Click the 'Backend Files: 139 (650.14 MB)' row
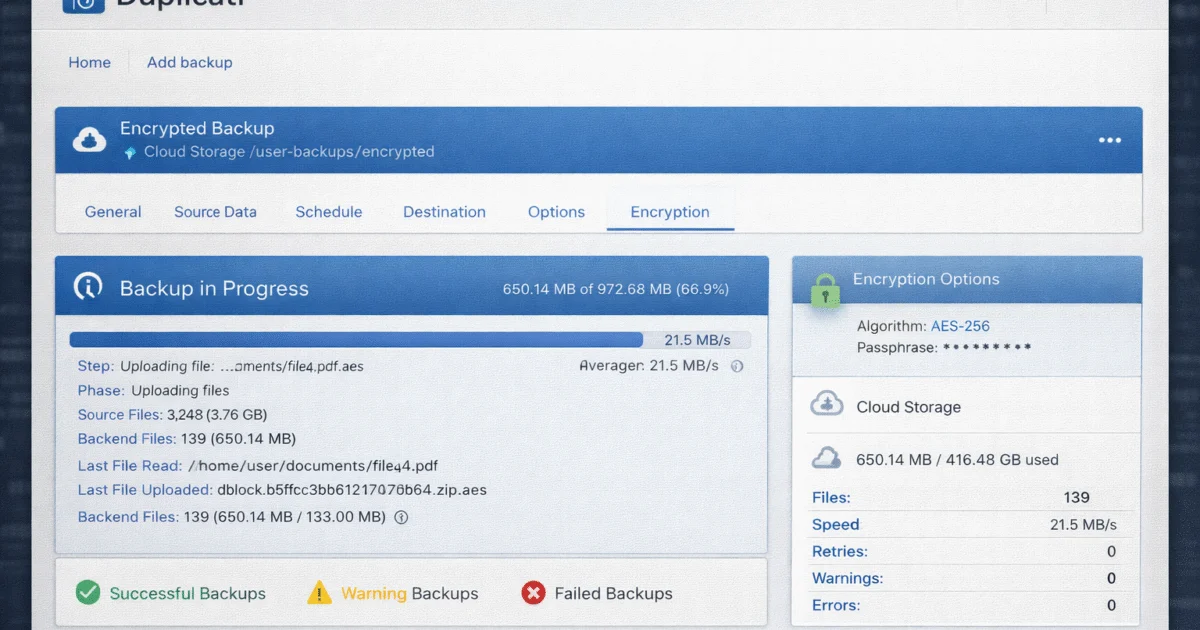Image resolution: width=1200 pixels, height=630 pixels. [187, 438]
